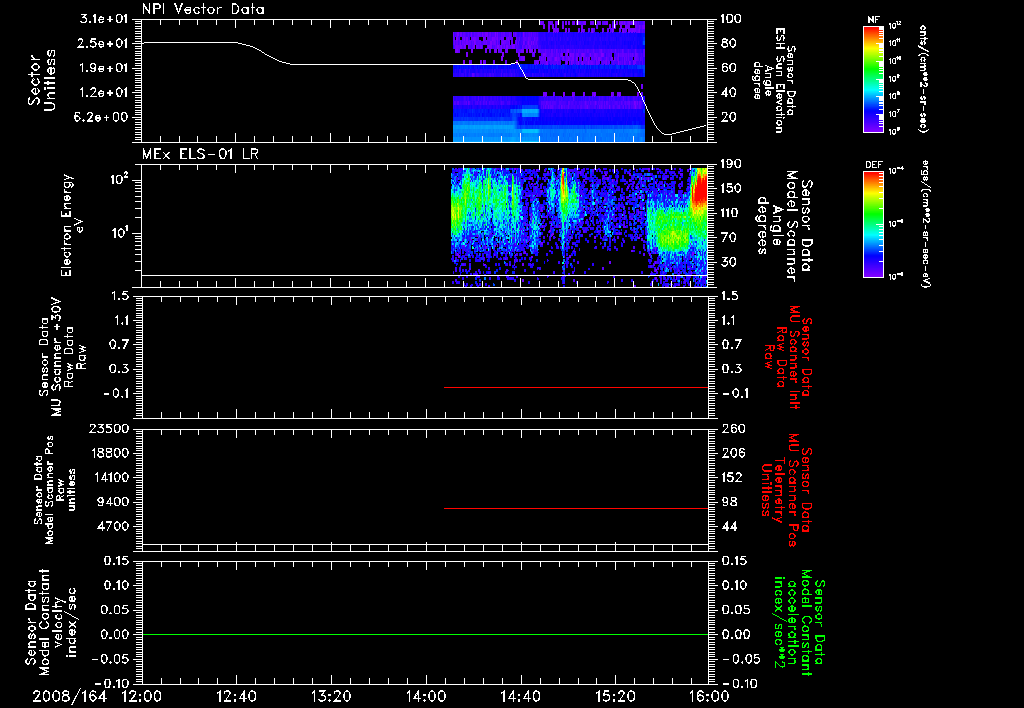1024x708 pixels.
Task: Click the red high-flux region in ELS spectrogram
Action: pos(699,186)
